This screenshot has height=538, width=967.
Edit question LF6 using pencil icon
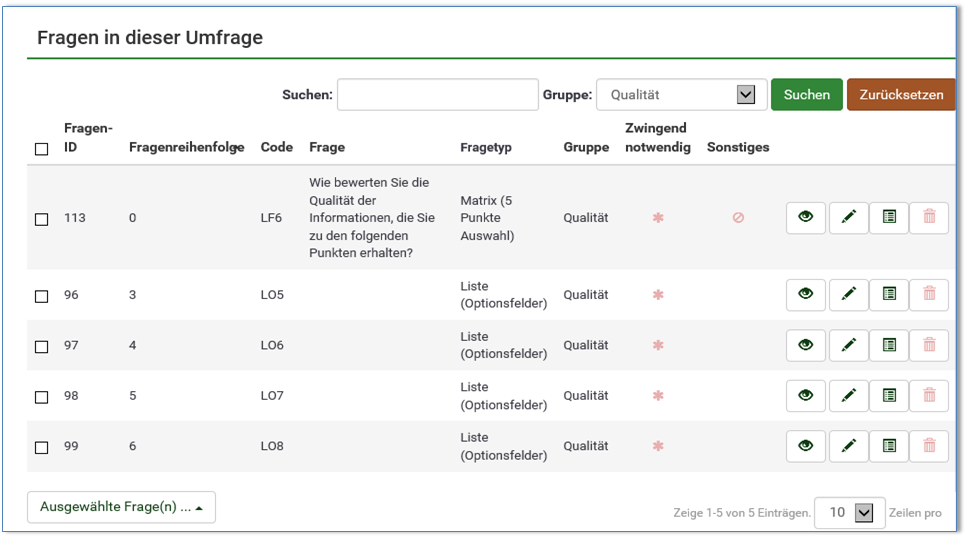pyautogui.click(x=848, y=217)
